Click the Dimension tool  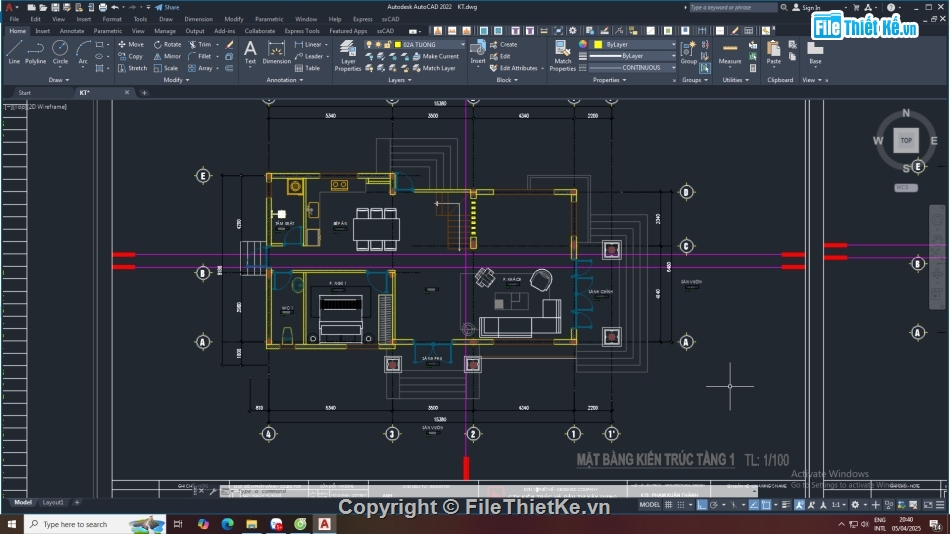[x=276, y=52]
